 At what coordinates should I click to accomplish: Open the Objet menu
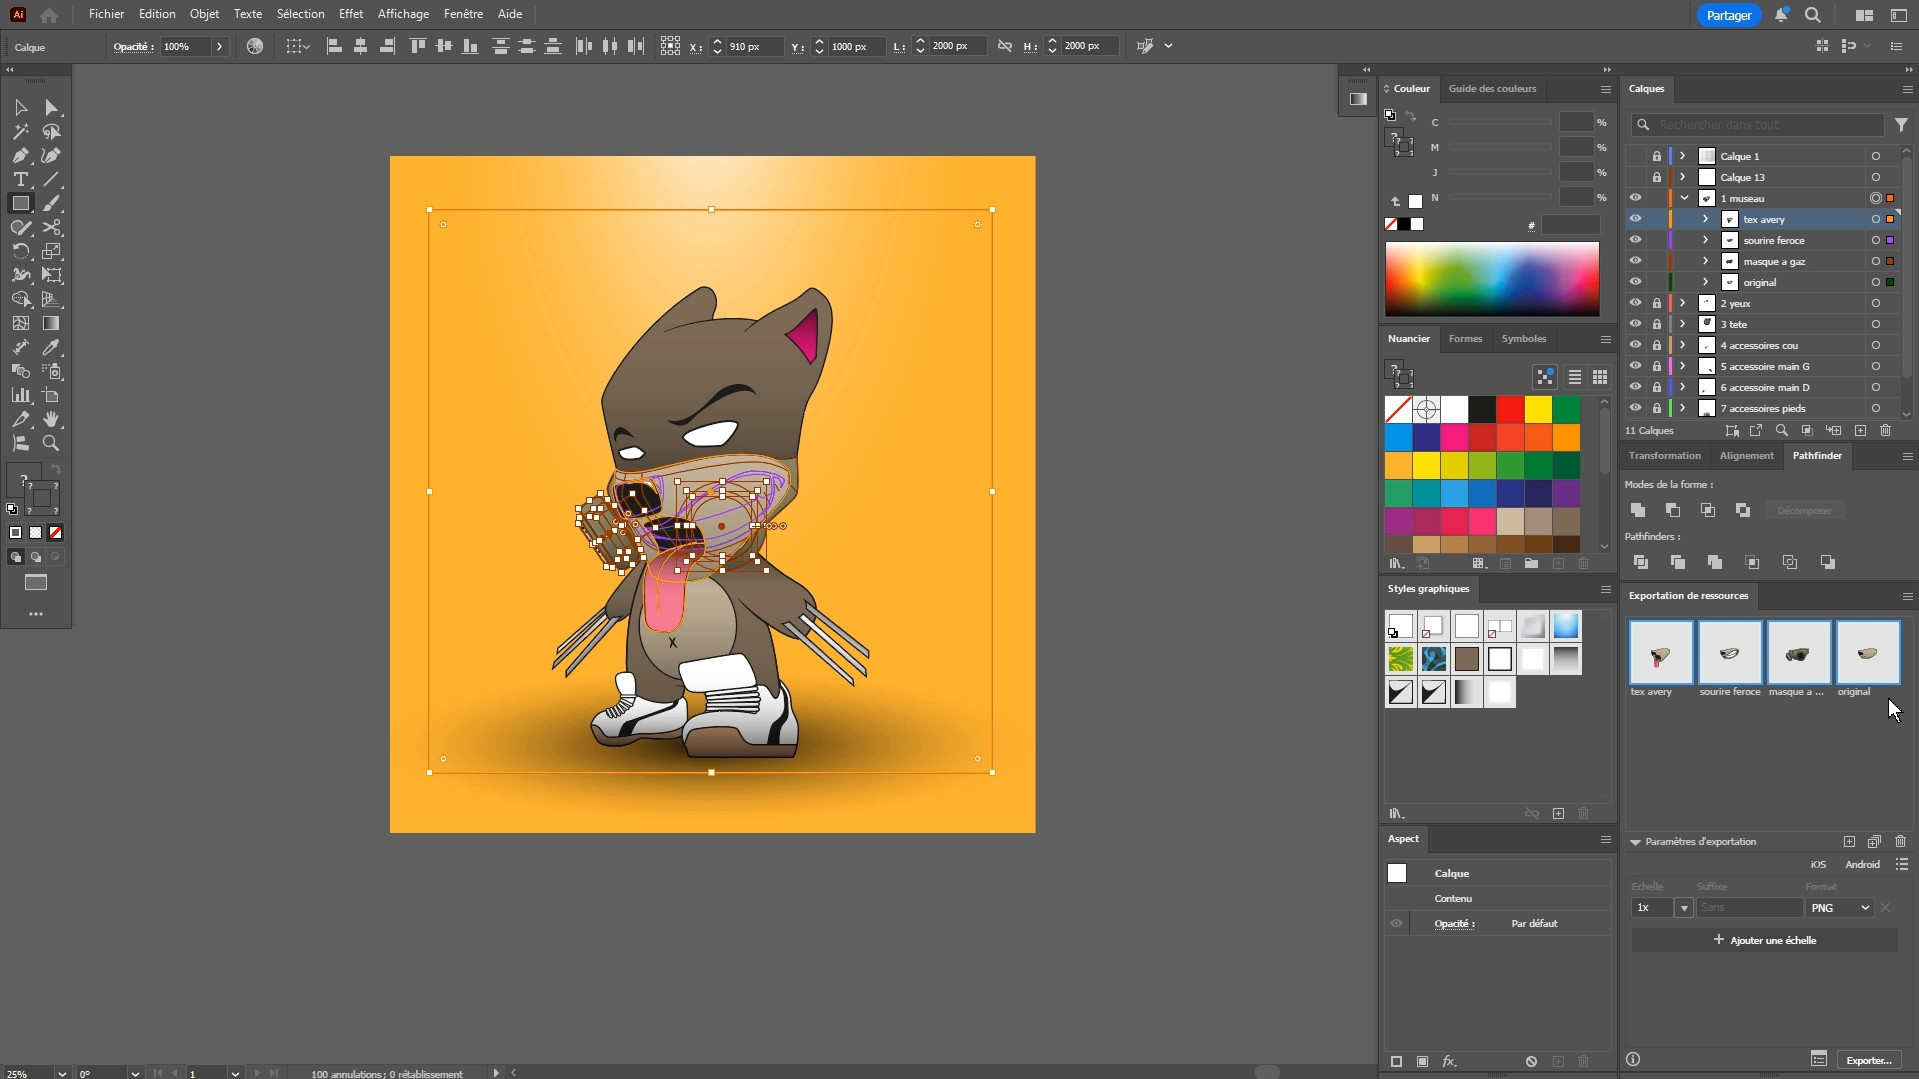tap(204, 14)
